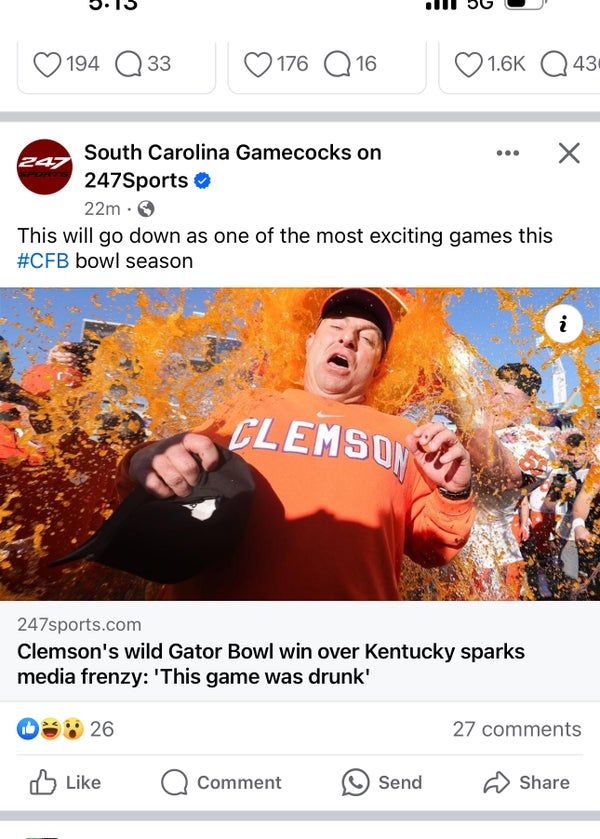Tap the 247Sports page profile picture
Image resolution: width=600 pixels, height=839 pixels.
point(45,167)
